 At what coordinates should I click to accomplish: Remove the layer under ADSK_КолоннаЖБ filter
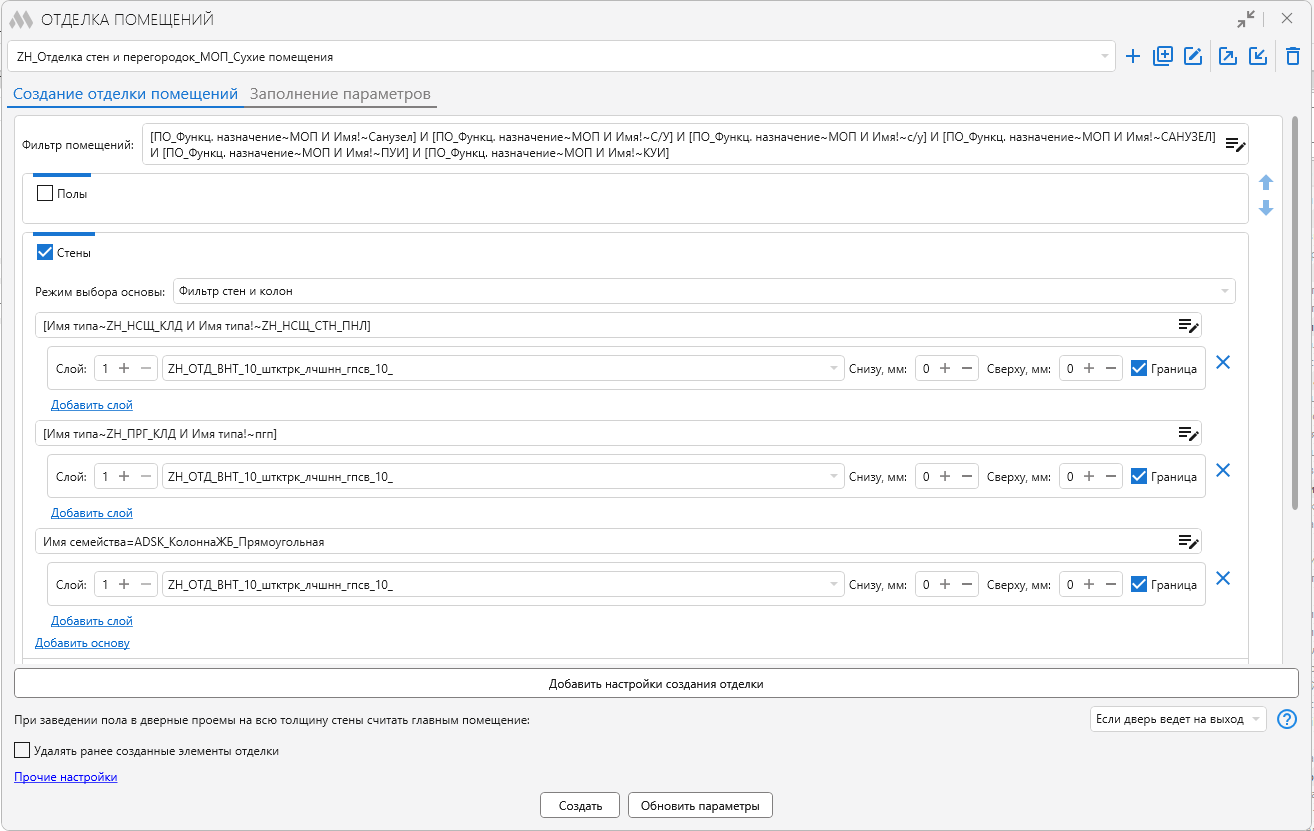click(1222, 578)
